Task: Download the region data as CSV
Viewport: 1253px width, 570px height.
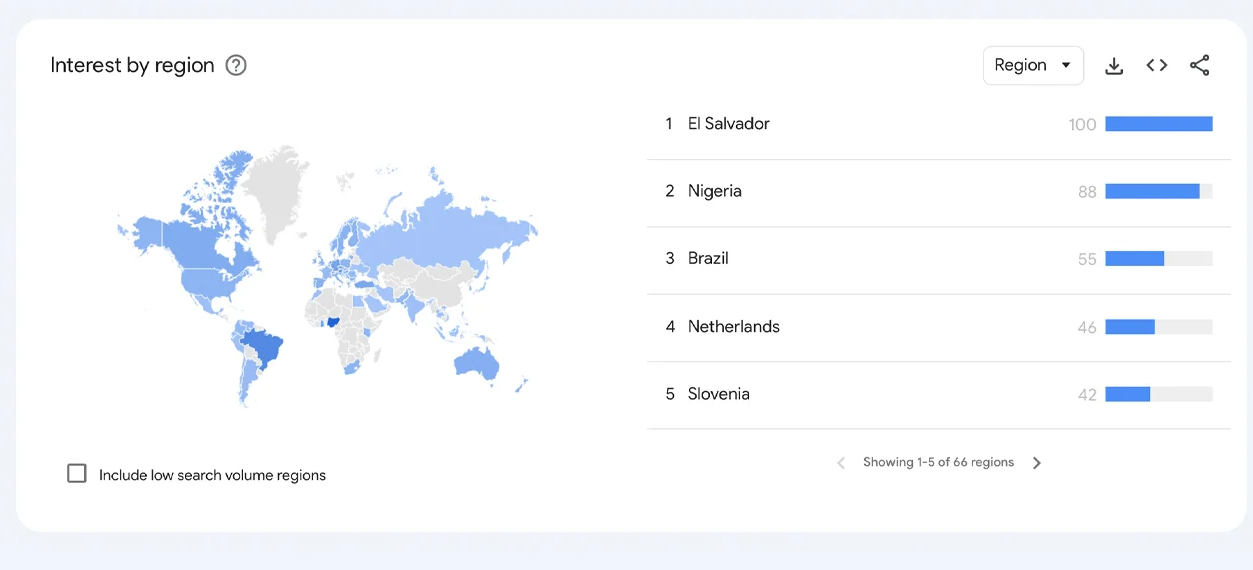Action: 1114,65
